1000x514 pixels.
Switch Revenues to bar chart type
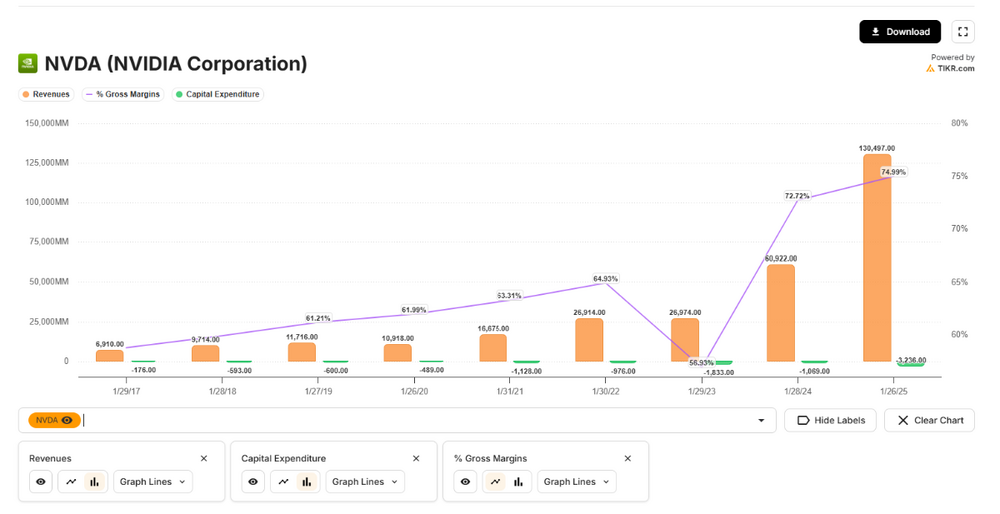pyautogui.click(x=94, y=481)
